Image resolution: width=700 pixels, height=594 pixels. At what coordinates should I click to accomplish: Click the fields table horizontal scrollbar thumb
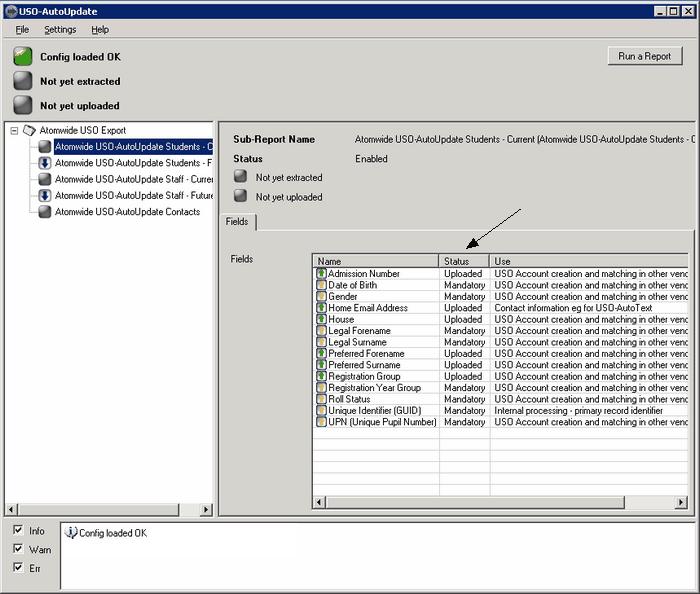pos(475,502)
